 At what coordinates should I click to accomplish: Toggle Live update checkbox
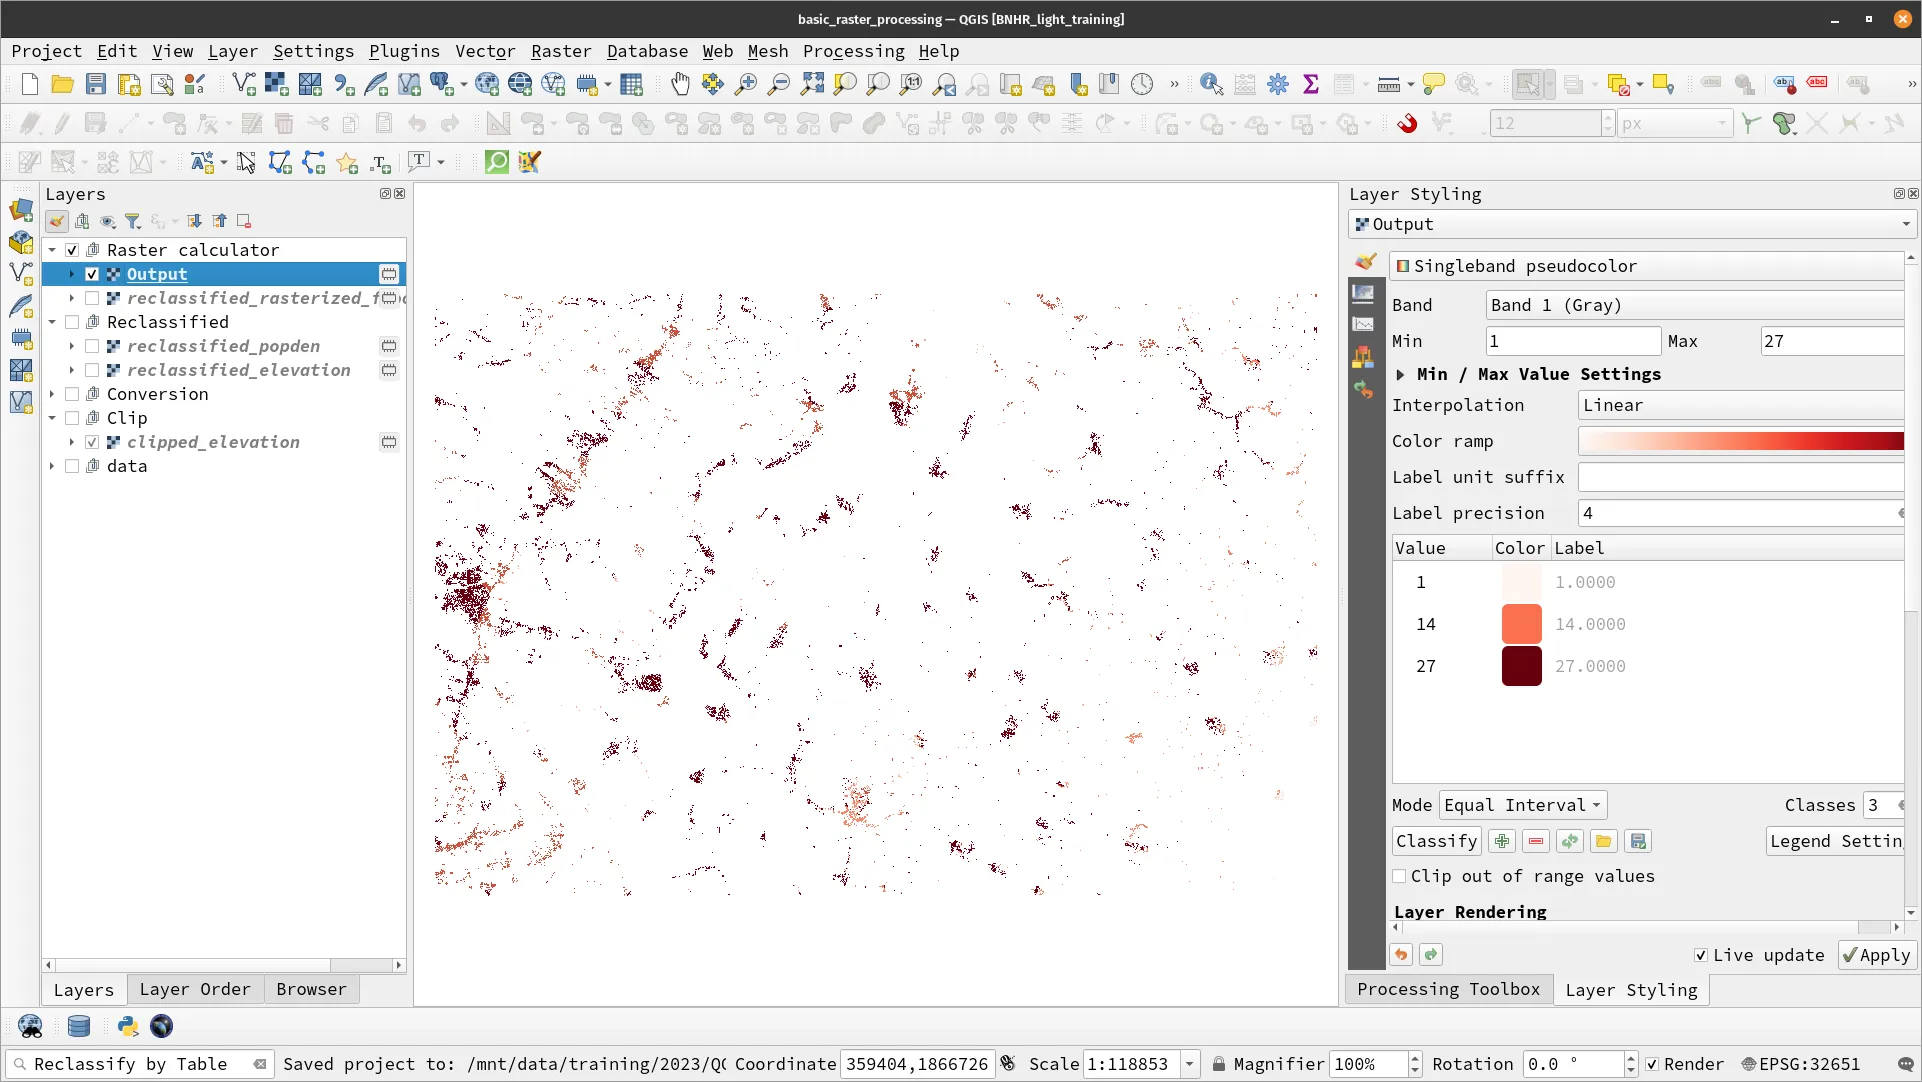coord(1701,955)
